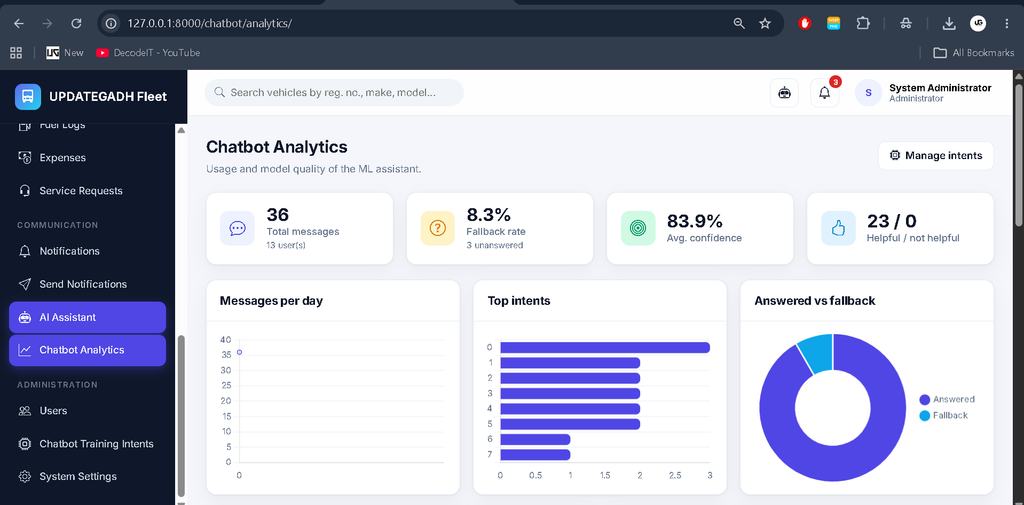Open browser downloads icon

click(949, 24)
